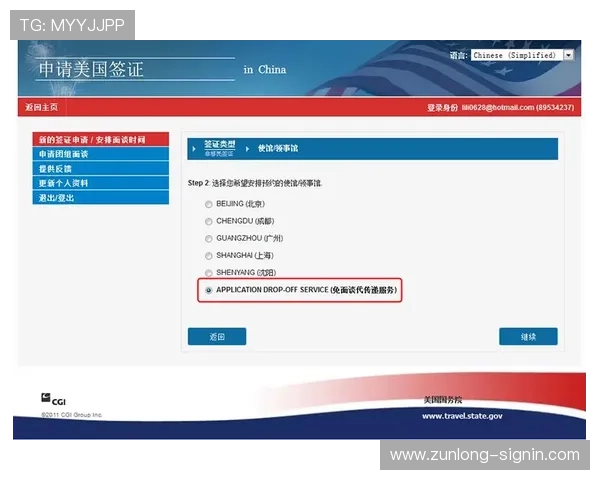Image resolution: width=600 pixels, height=480 pixels.
Task: Click the 申请美国签证 site title
Action: coord(91,69)
